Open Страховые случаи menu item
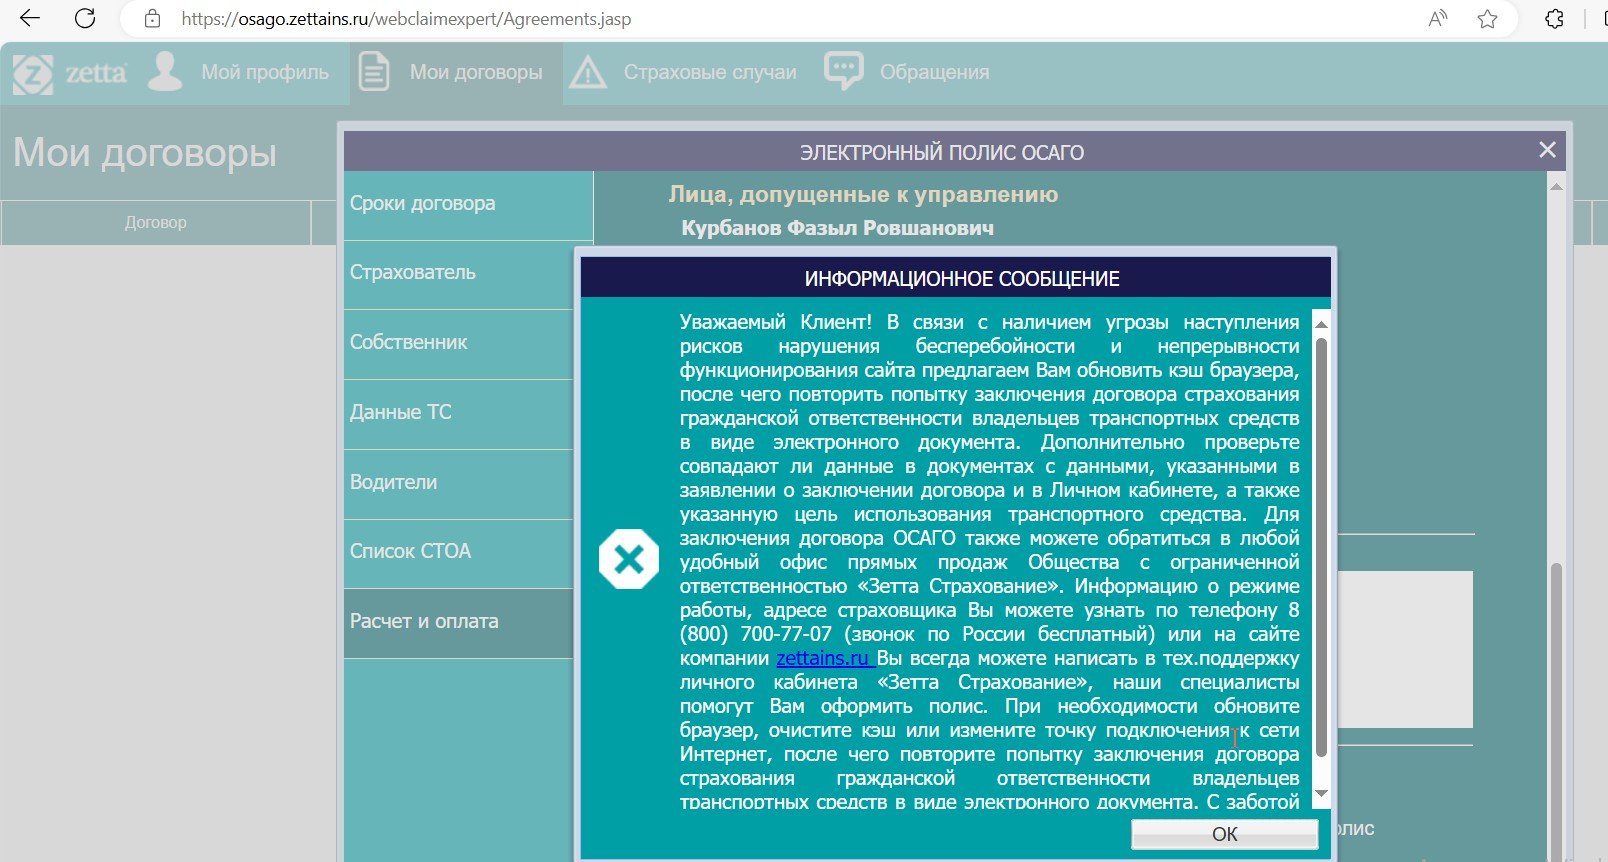The width and height of the screenshot is (1608, 862). pos(710,72)
